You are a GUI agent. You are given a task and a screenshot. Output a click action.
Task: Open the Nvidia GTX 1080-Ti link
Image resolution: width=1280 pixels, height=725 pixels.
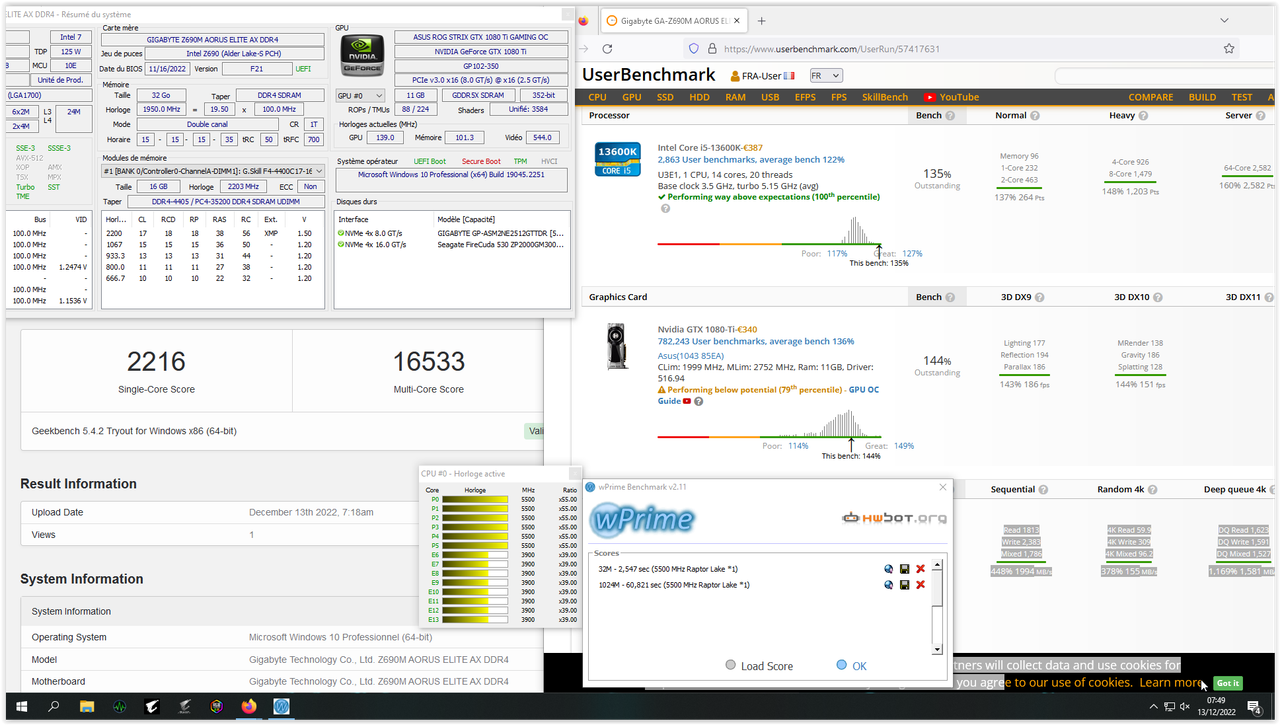coord(697,329)
